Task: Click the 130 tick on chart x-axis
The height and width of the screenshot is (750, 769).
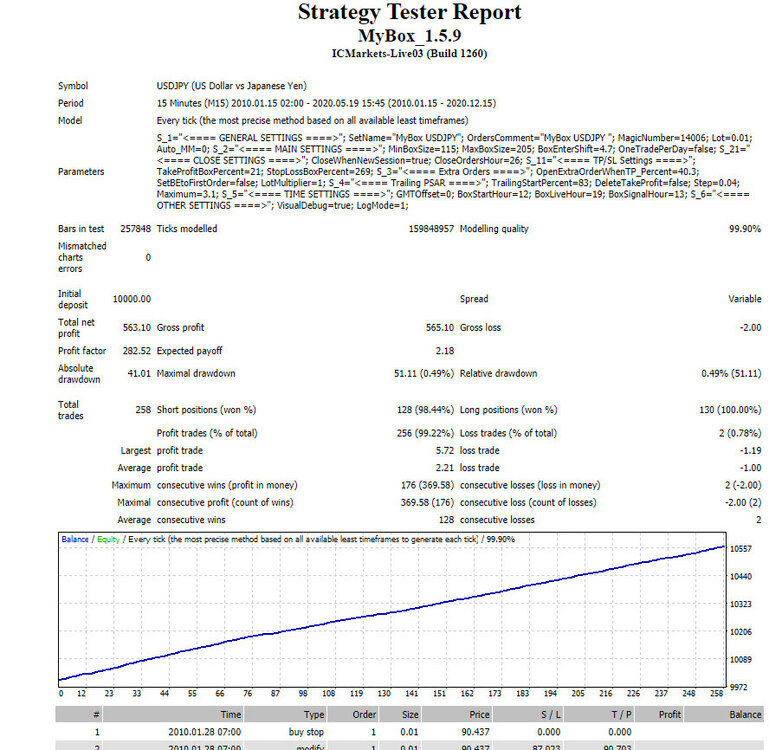Action: coord(384,694)
